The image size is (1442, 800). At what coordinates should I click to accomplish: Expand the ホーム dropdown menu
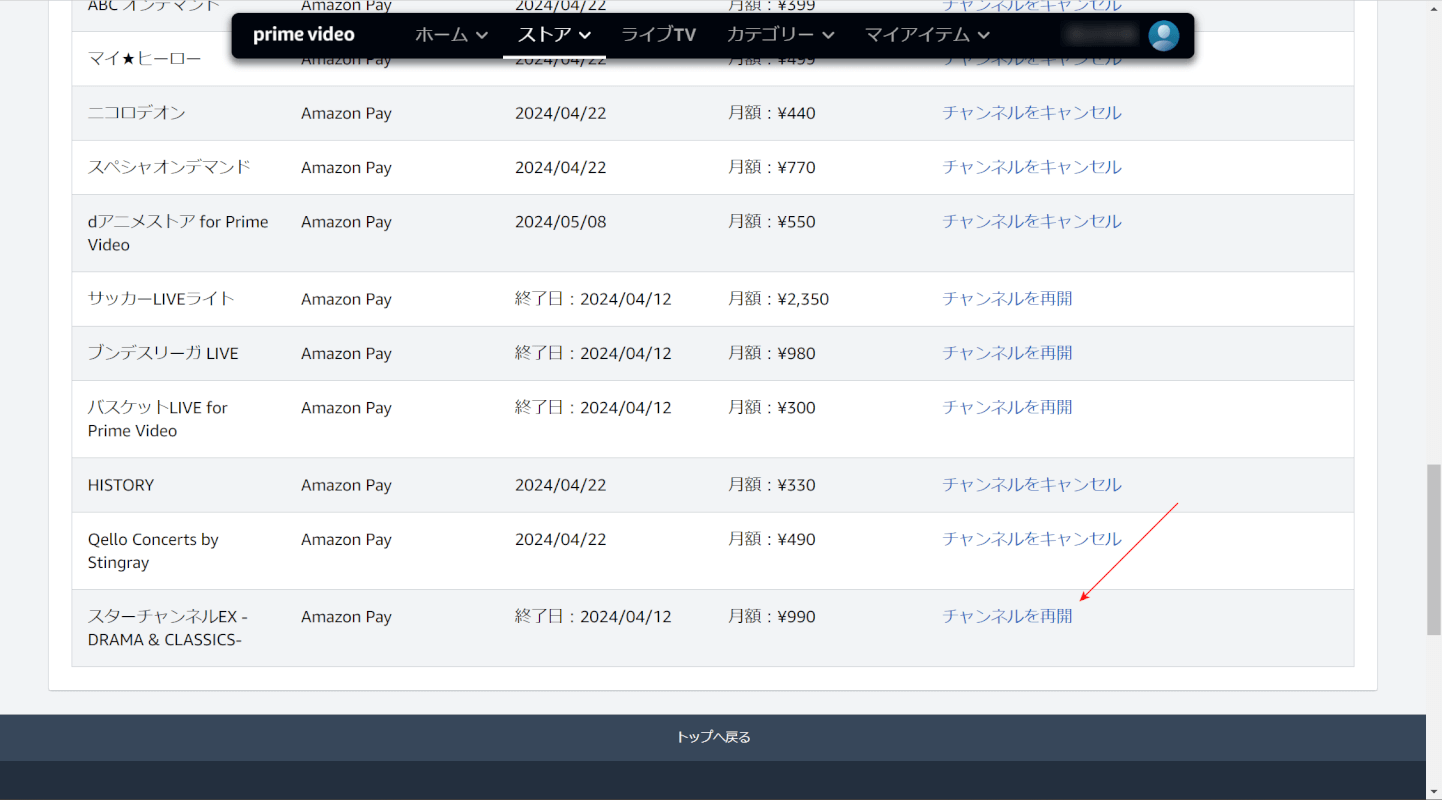pos(452,35)
